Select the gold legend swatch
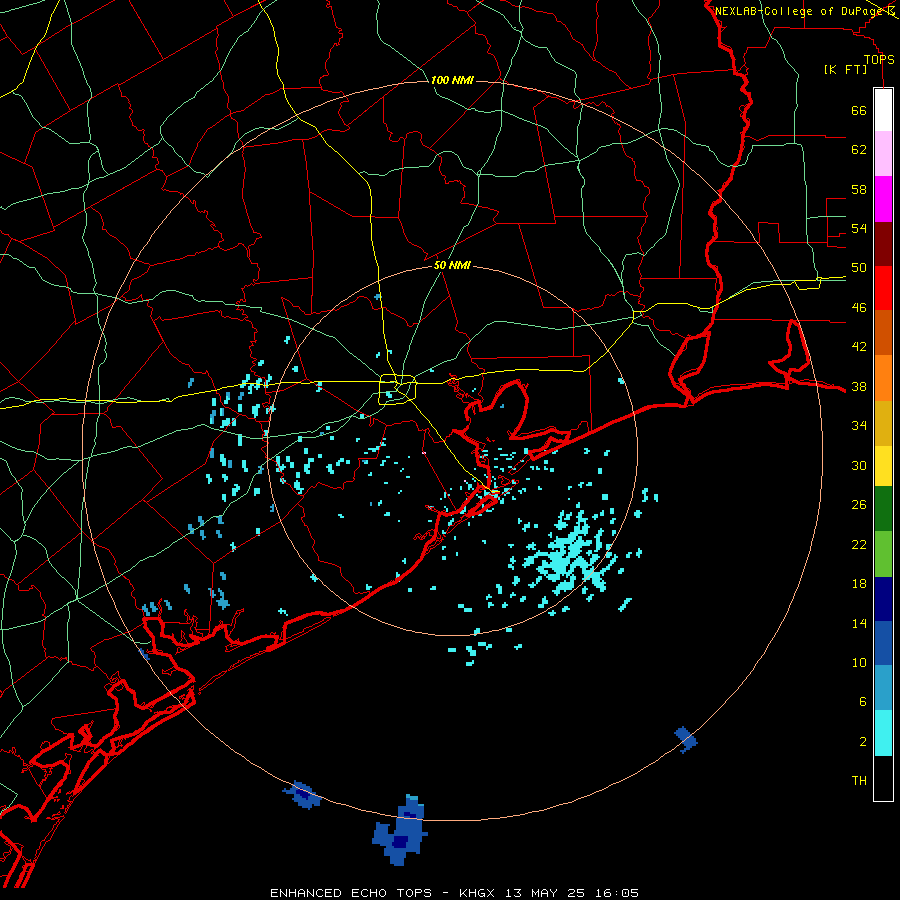 883,424
